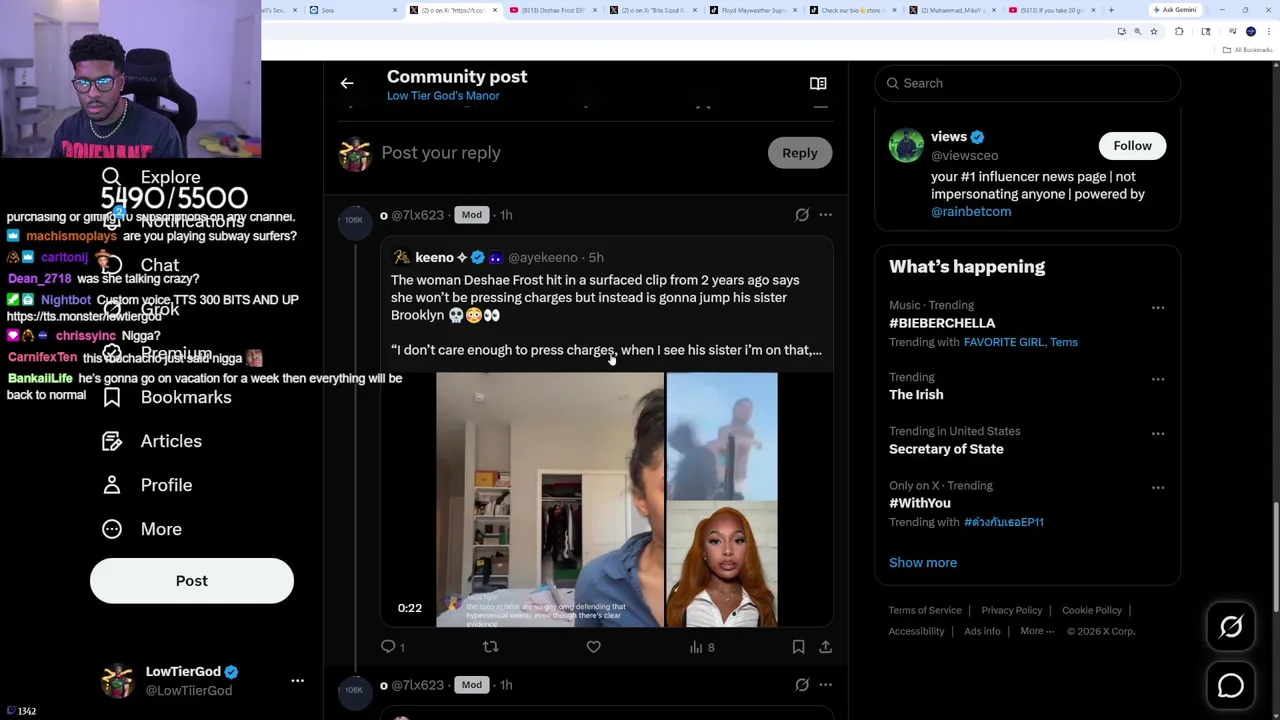
Task: Switch to Muhammad_MikeY X tab
Action: (952, 10)
